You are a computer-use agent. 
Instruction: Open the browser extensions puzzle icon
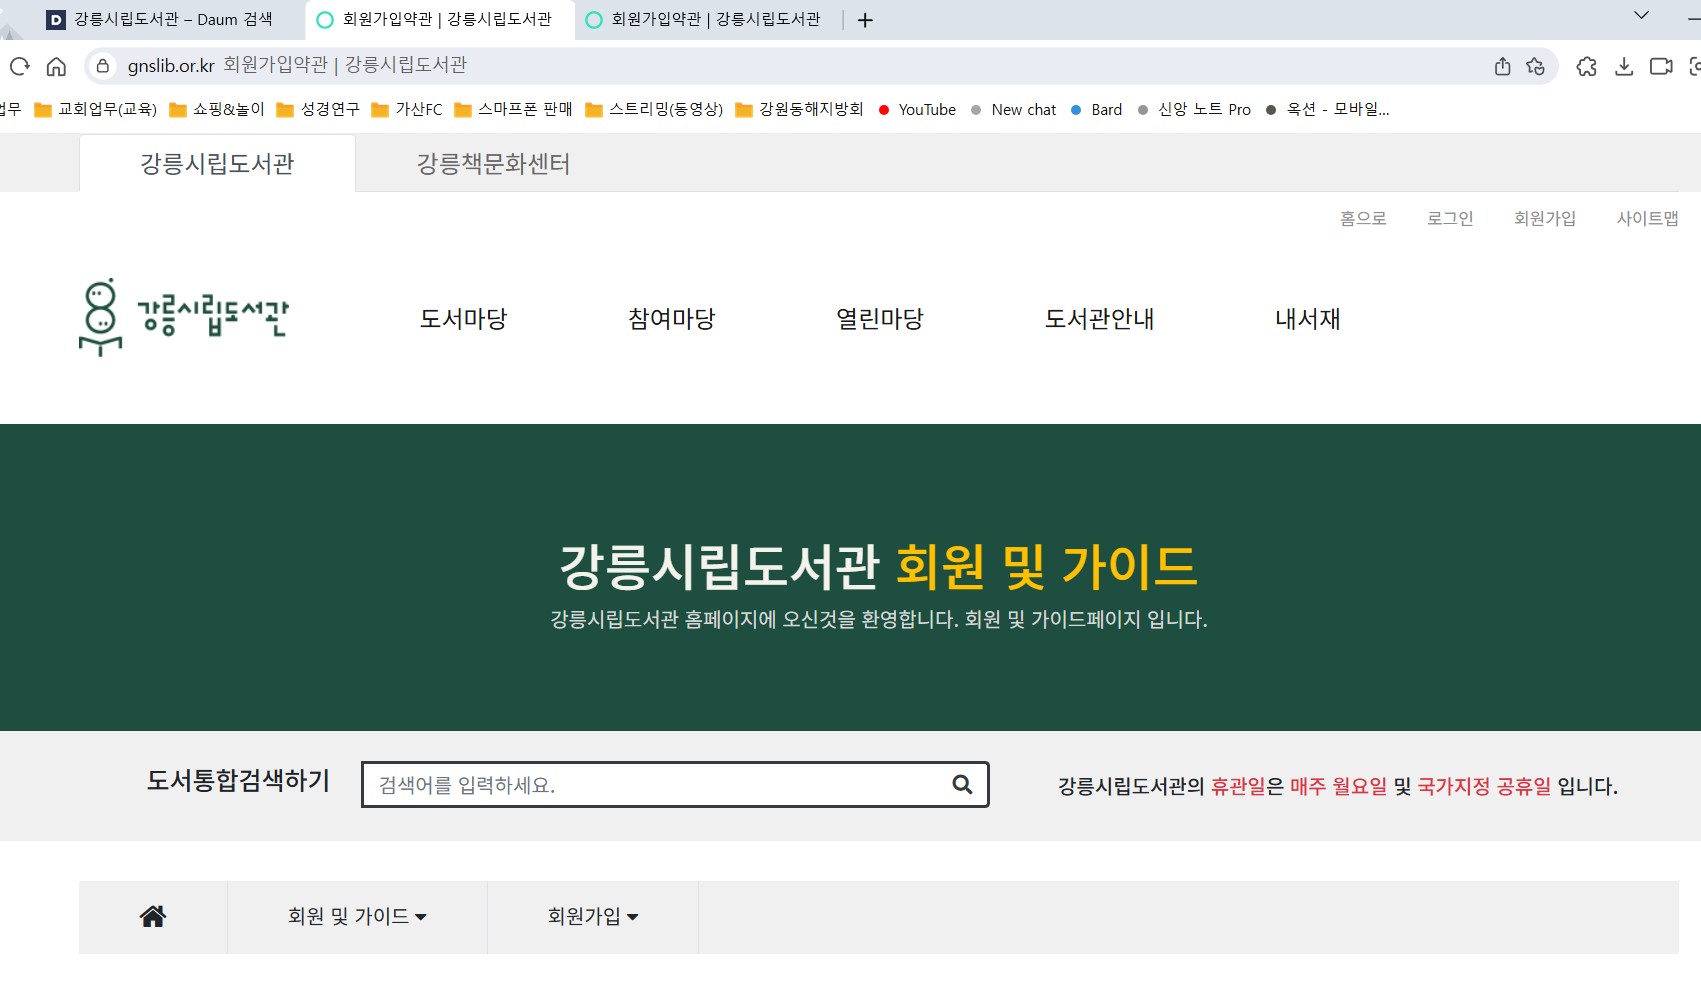tap(1586, 66)
